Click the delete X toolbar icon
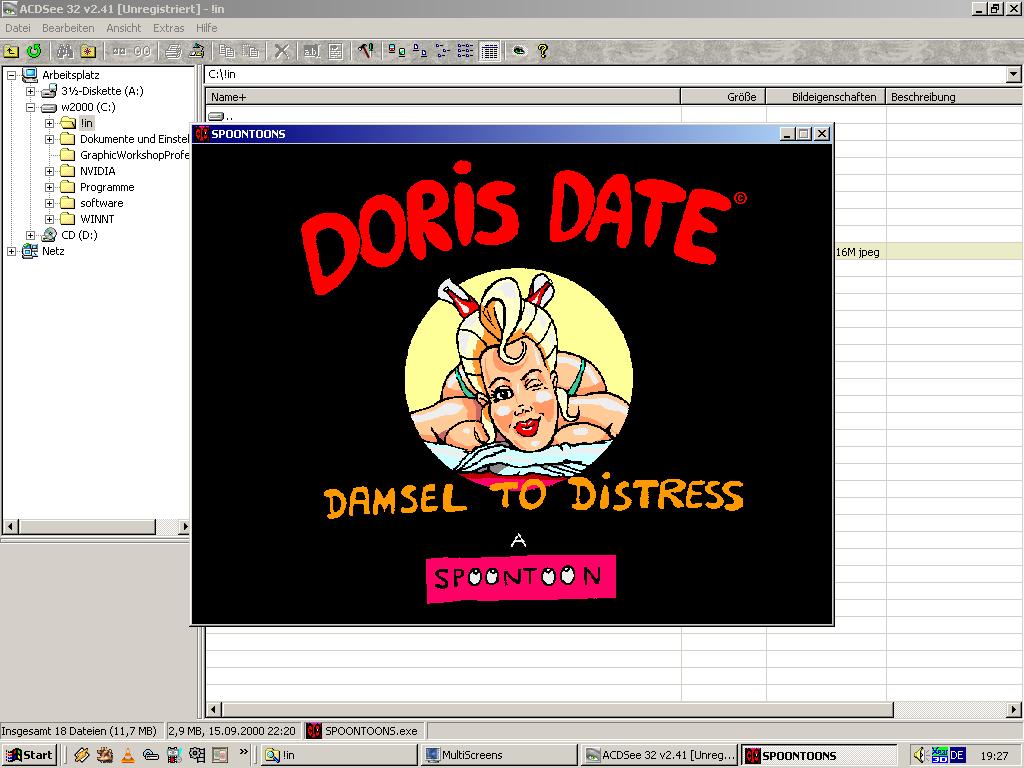The width and height of the screenshot is (1024, 768). 281,51
